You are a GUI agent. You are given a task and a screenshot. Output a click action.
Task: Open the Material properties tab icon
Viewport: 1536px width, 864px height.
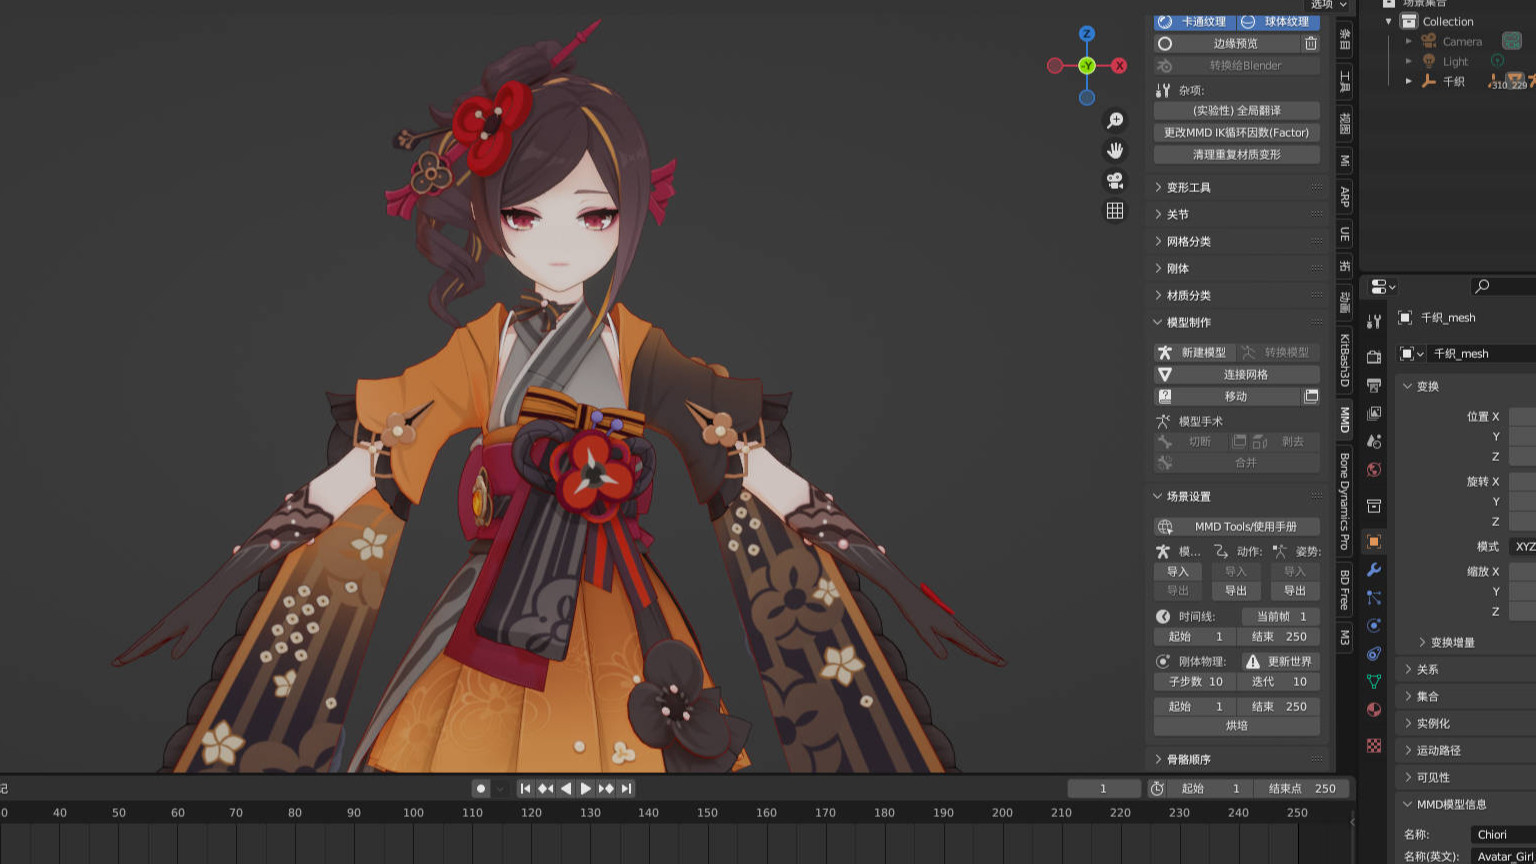[1374, 709]
